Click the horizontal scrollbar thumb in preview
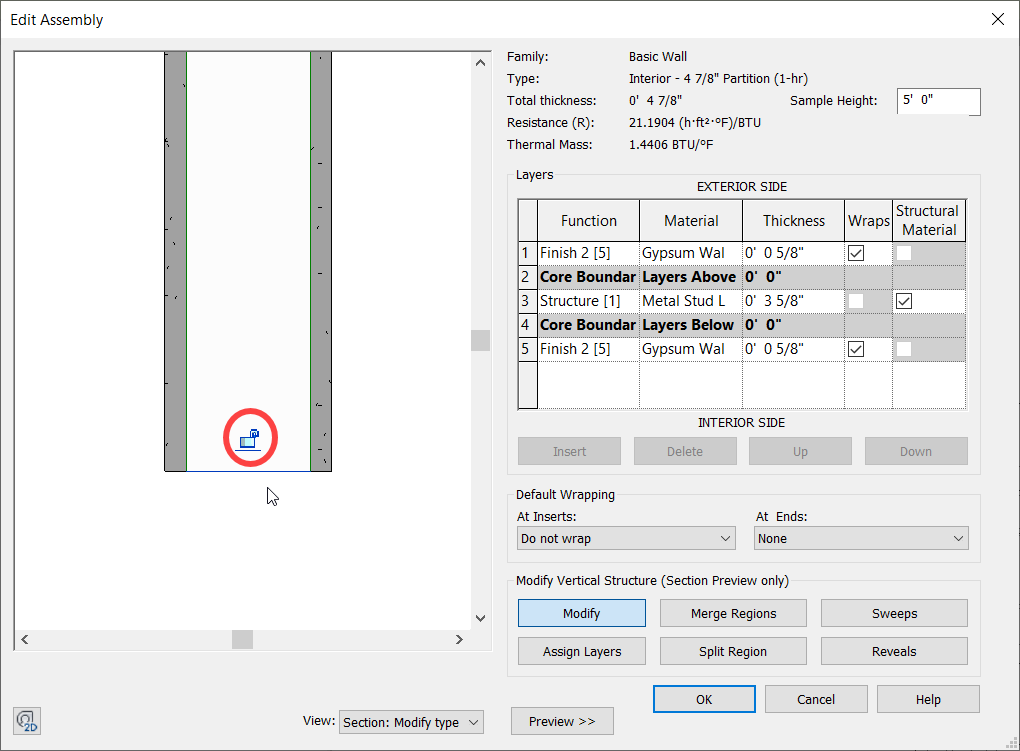This screenshot has height=751, width=1020. 242,639
